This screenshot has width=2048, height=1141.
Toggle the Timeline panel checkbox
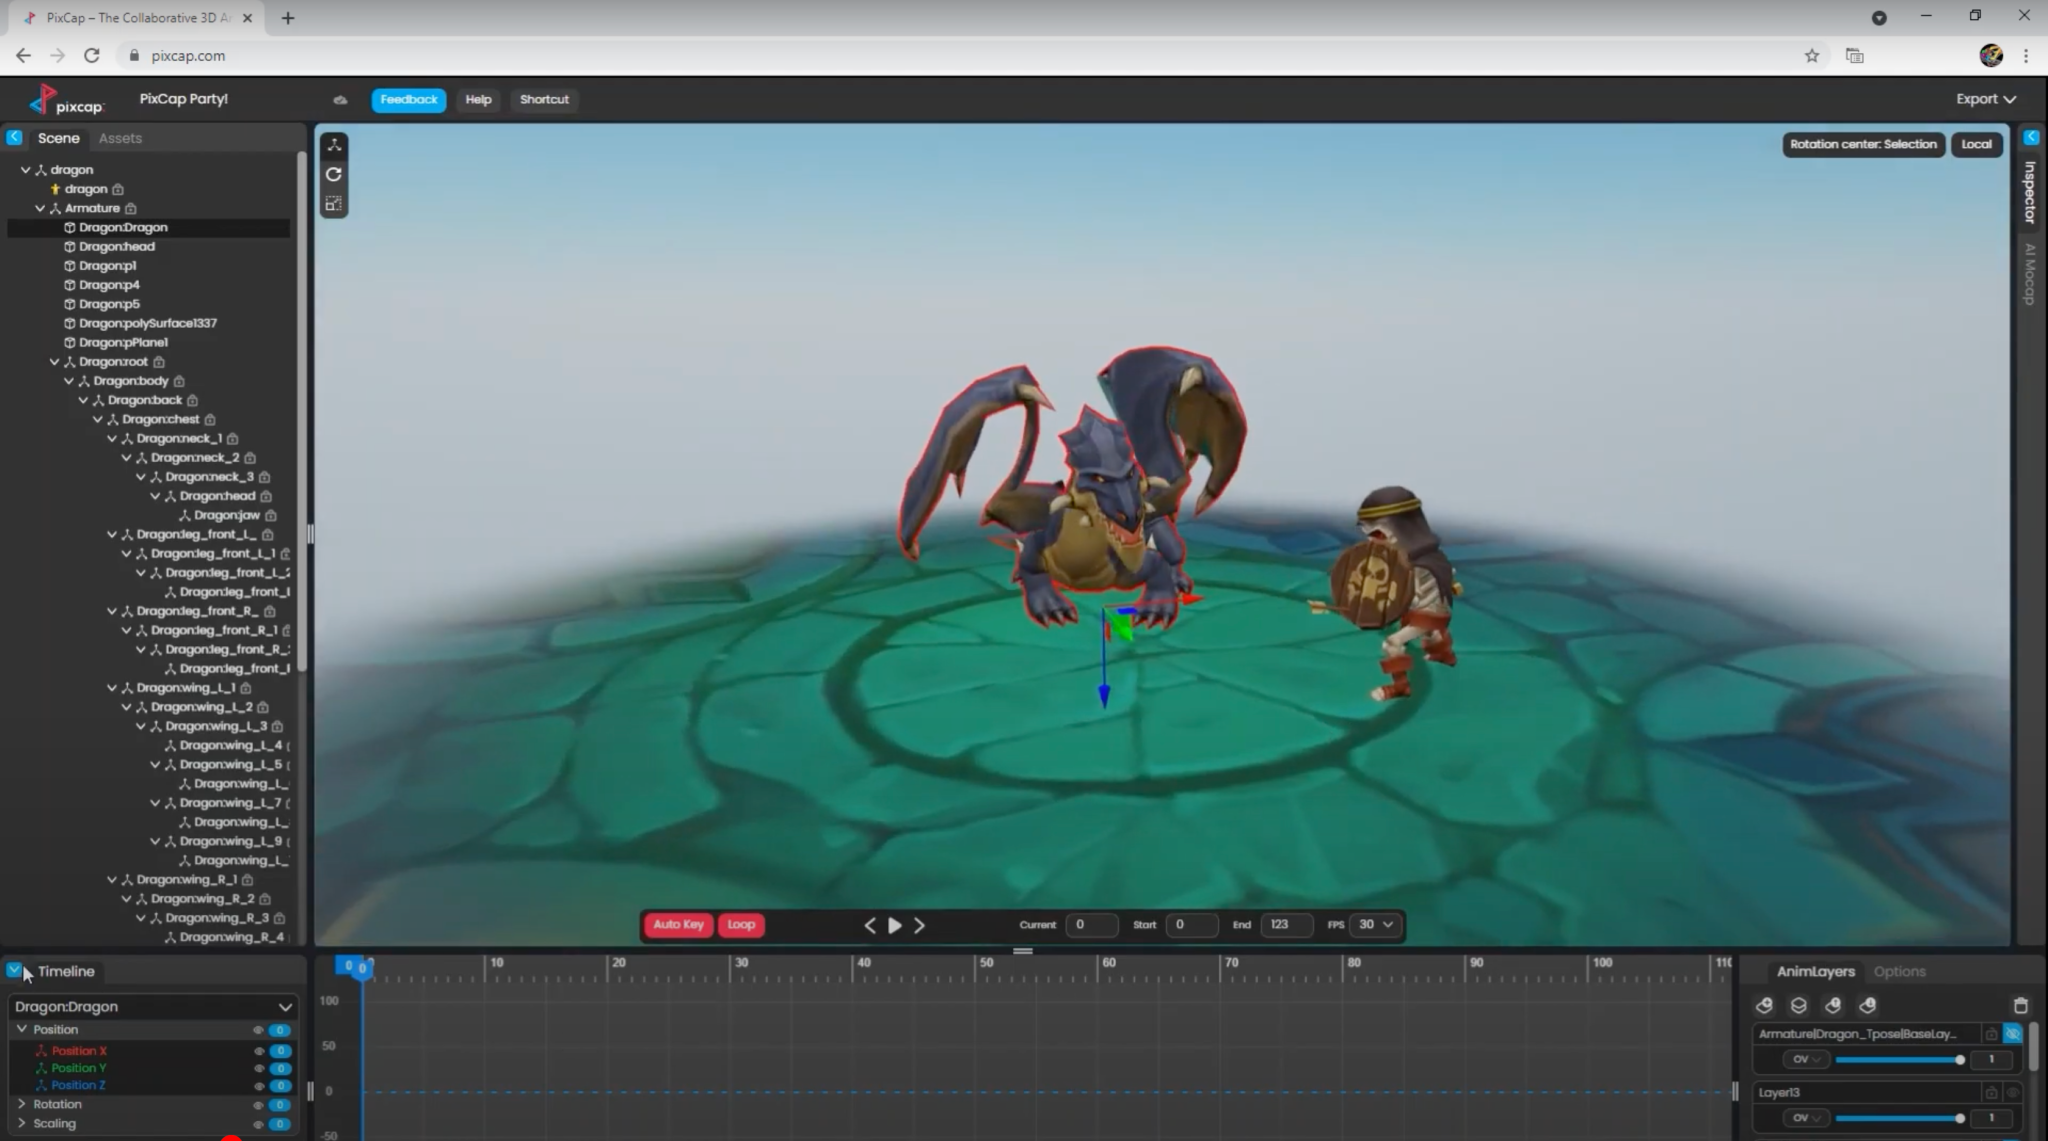14,969
